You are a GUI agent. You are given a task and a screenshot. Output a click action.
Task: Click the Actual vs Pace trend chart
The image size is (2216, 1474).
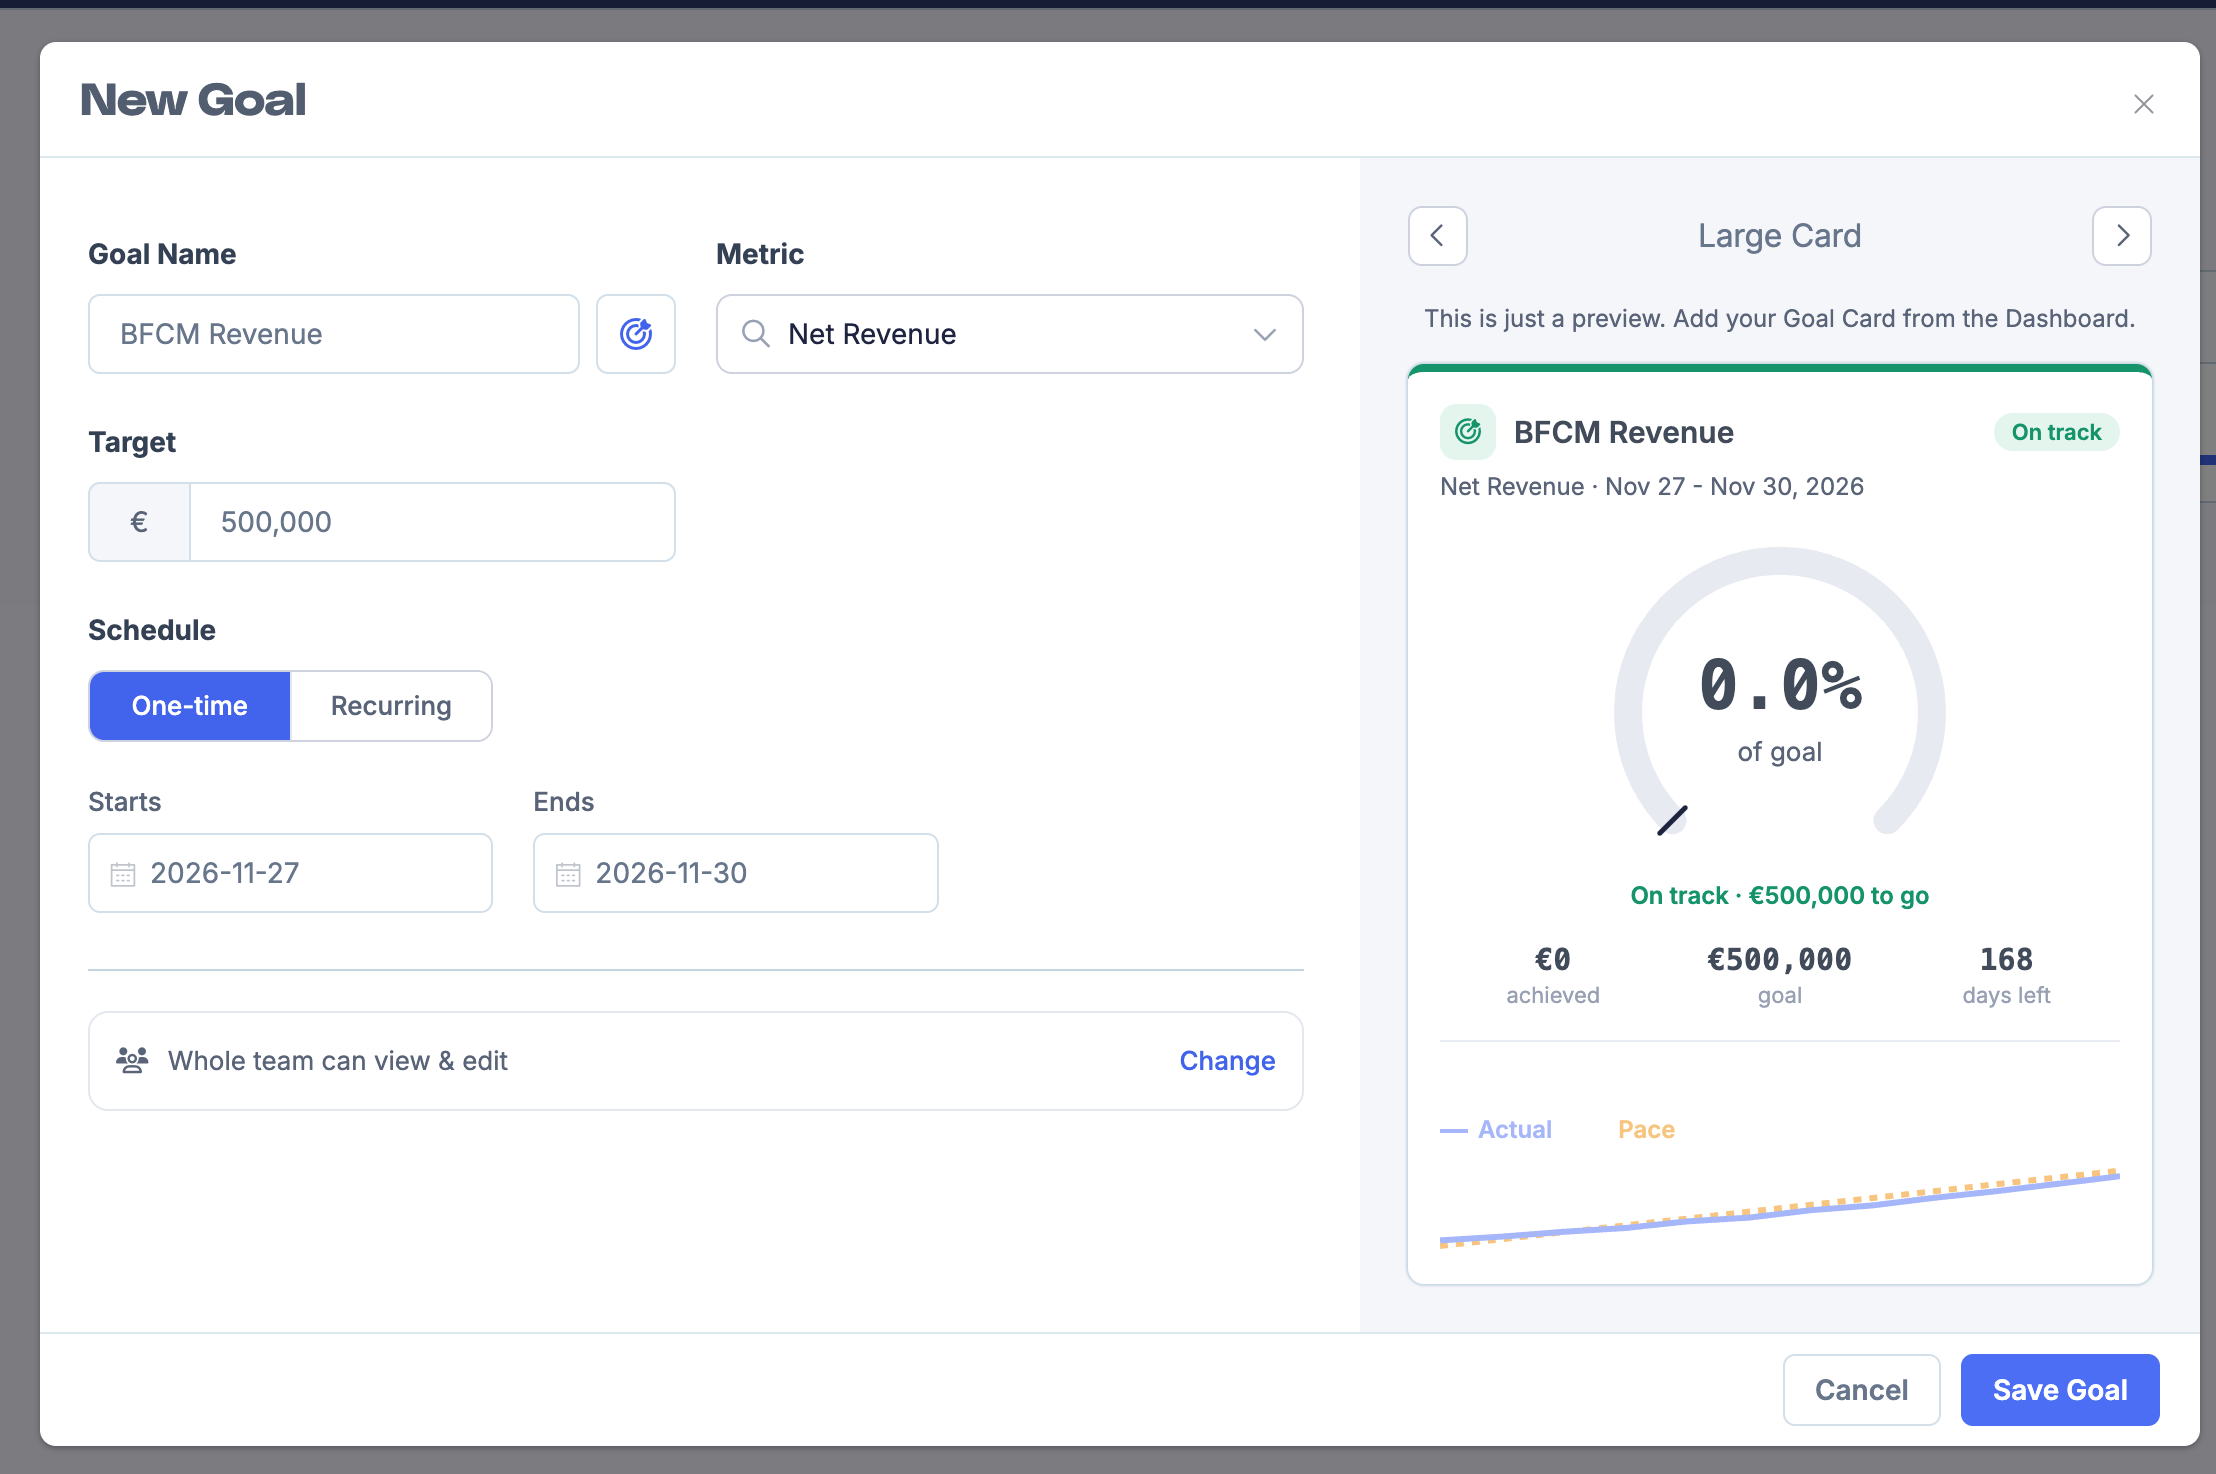click(1780, 1208)
